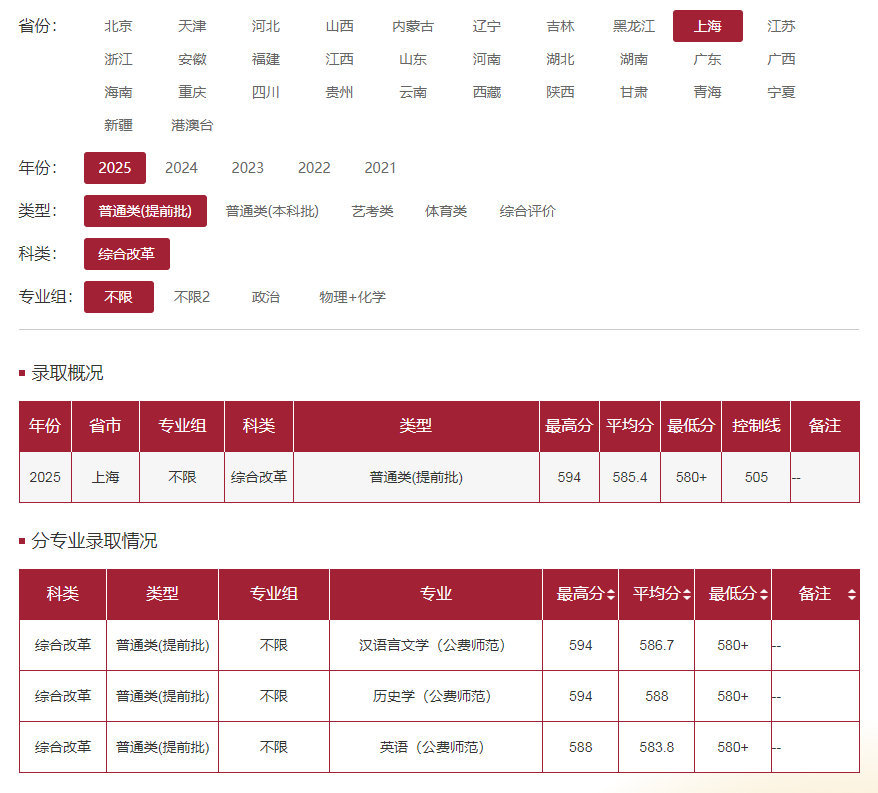Screen dimensions: 878x793
Task: Click 英语（公费师范）major cell
Action: click(x=435, y=747)
